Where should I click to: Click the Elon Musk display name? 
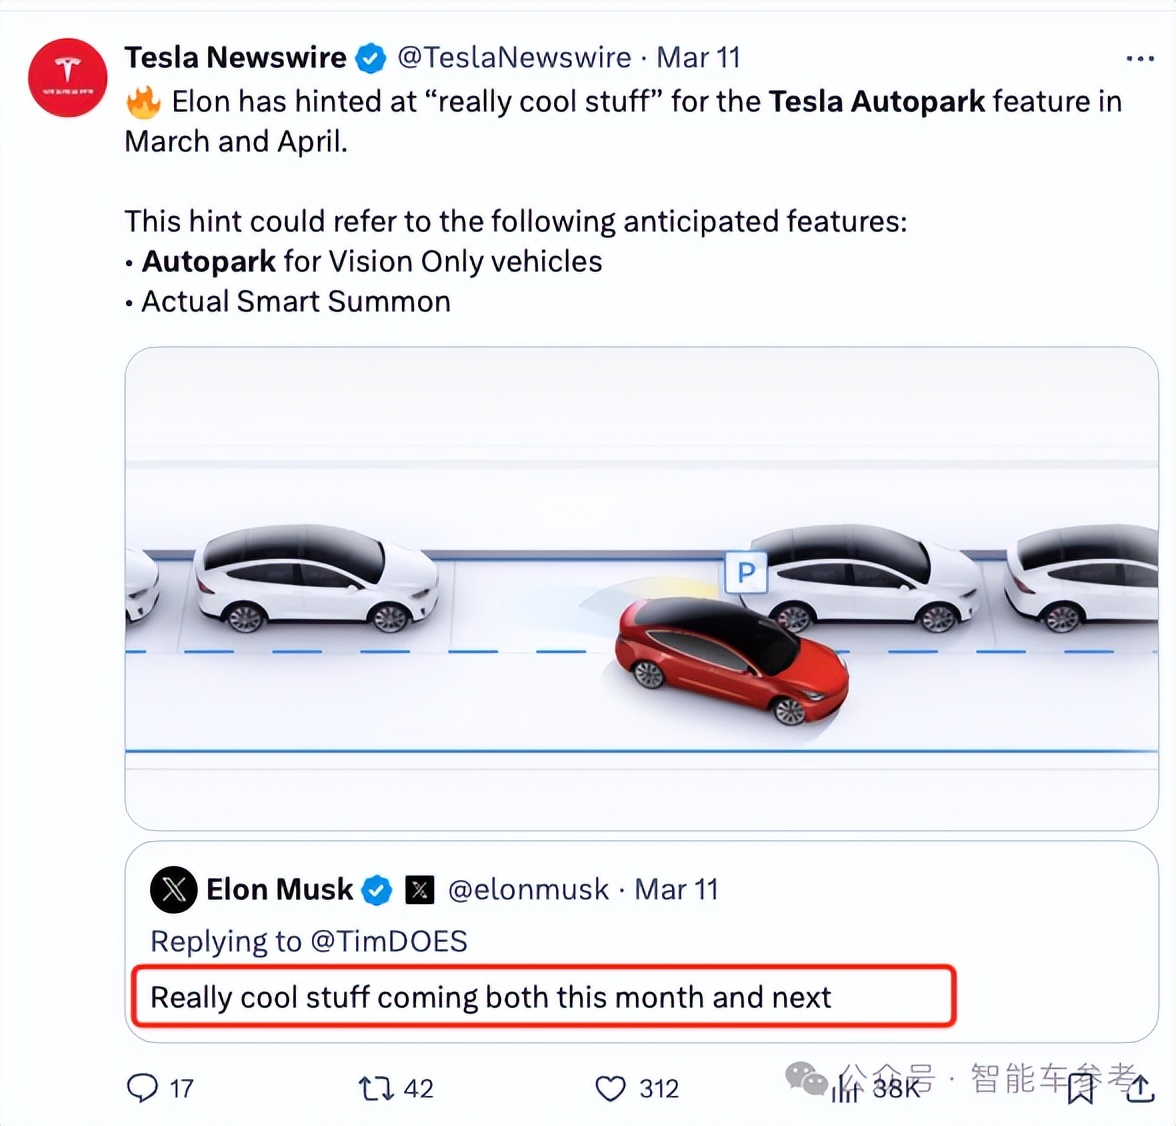coord(279,889)
